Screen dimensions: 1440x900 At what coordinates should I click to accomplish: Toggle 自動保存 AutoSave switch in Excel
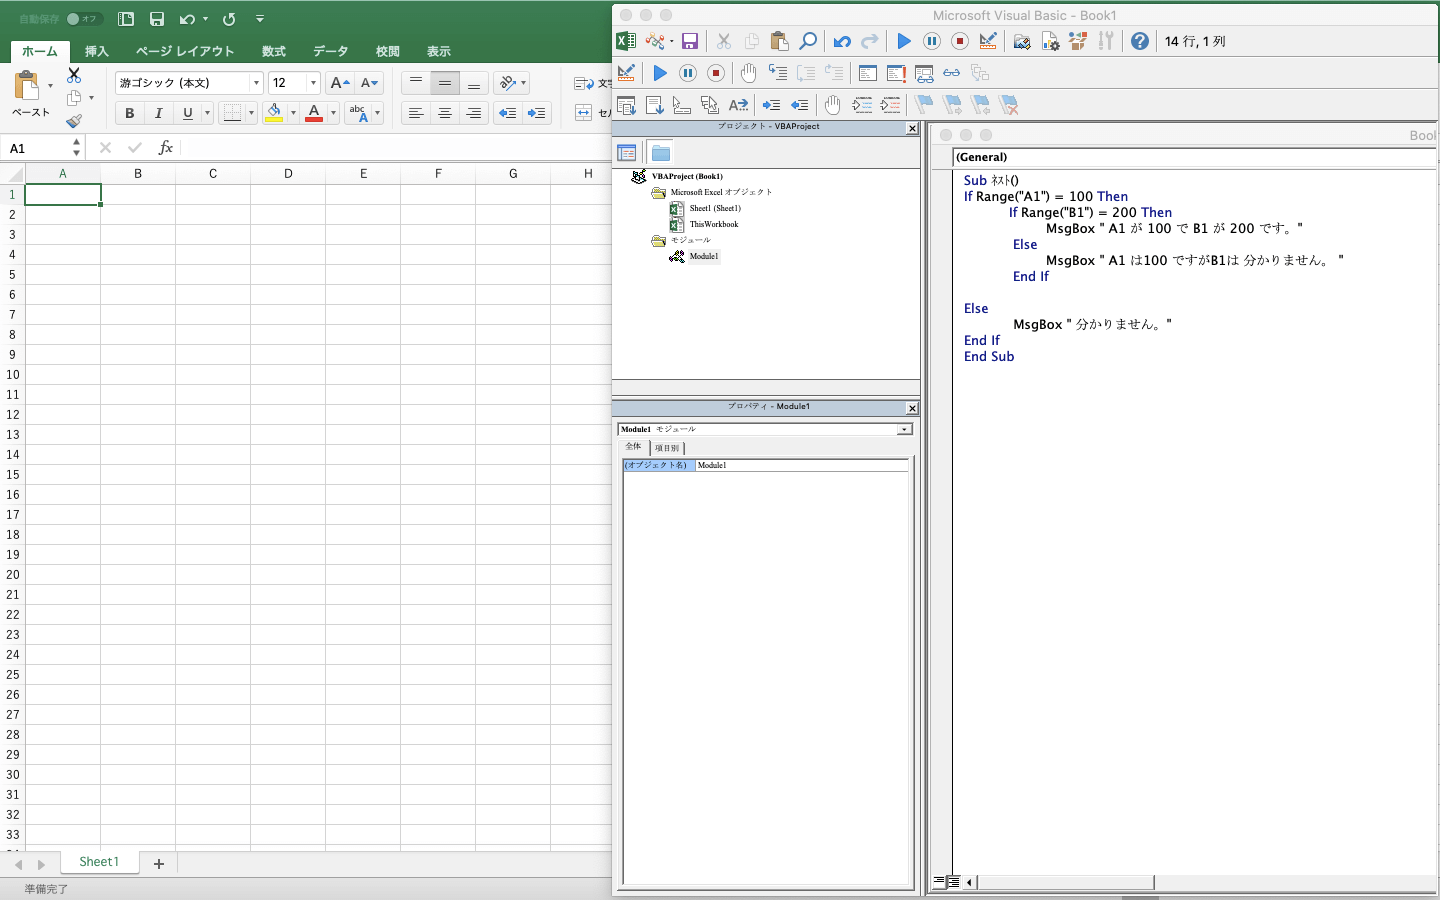click(x=83, y=19)
